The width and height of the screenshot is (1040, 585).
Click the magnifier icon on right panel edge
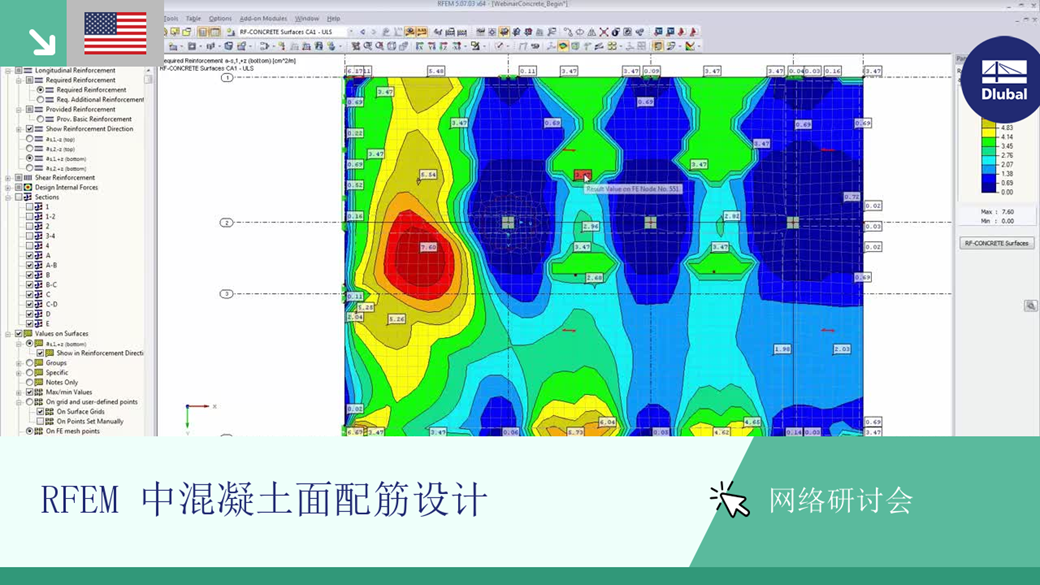(1030, 306)
